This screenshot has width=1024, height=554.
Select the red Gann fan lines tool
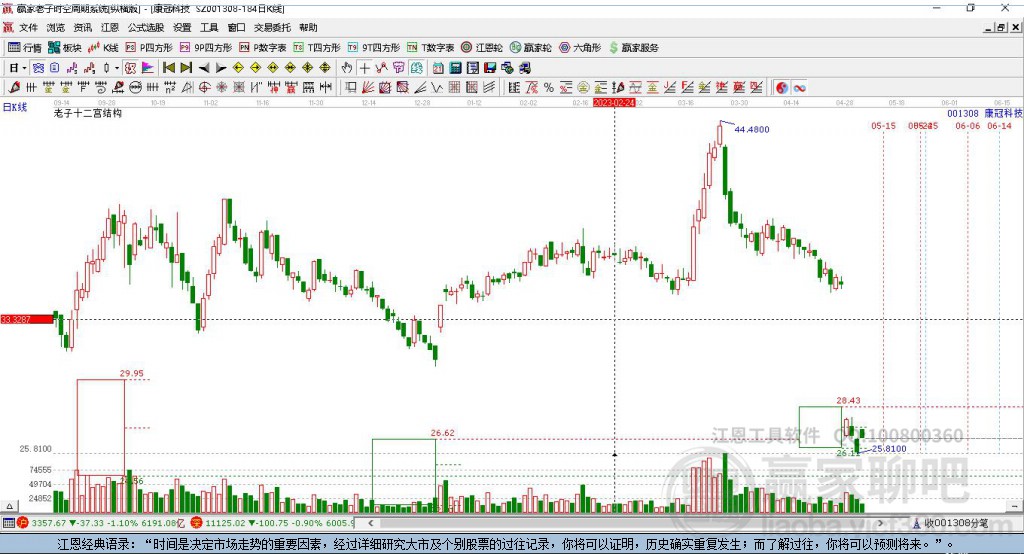click(368, 88)
